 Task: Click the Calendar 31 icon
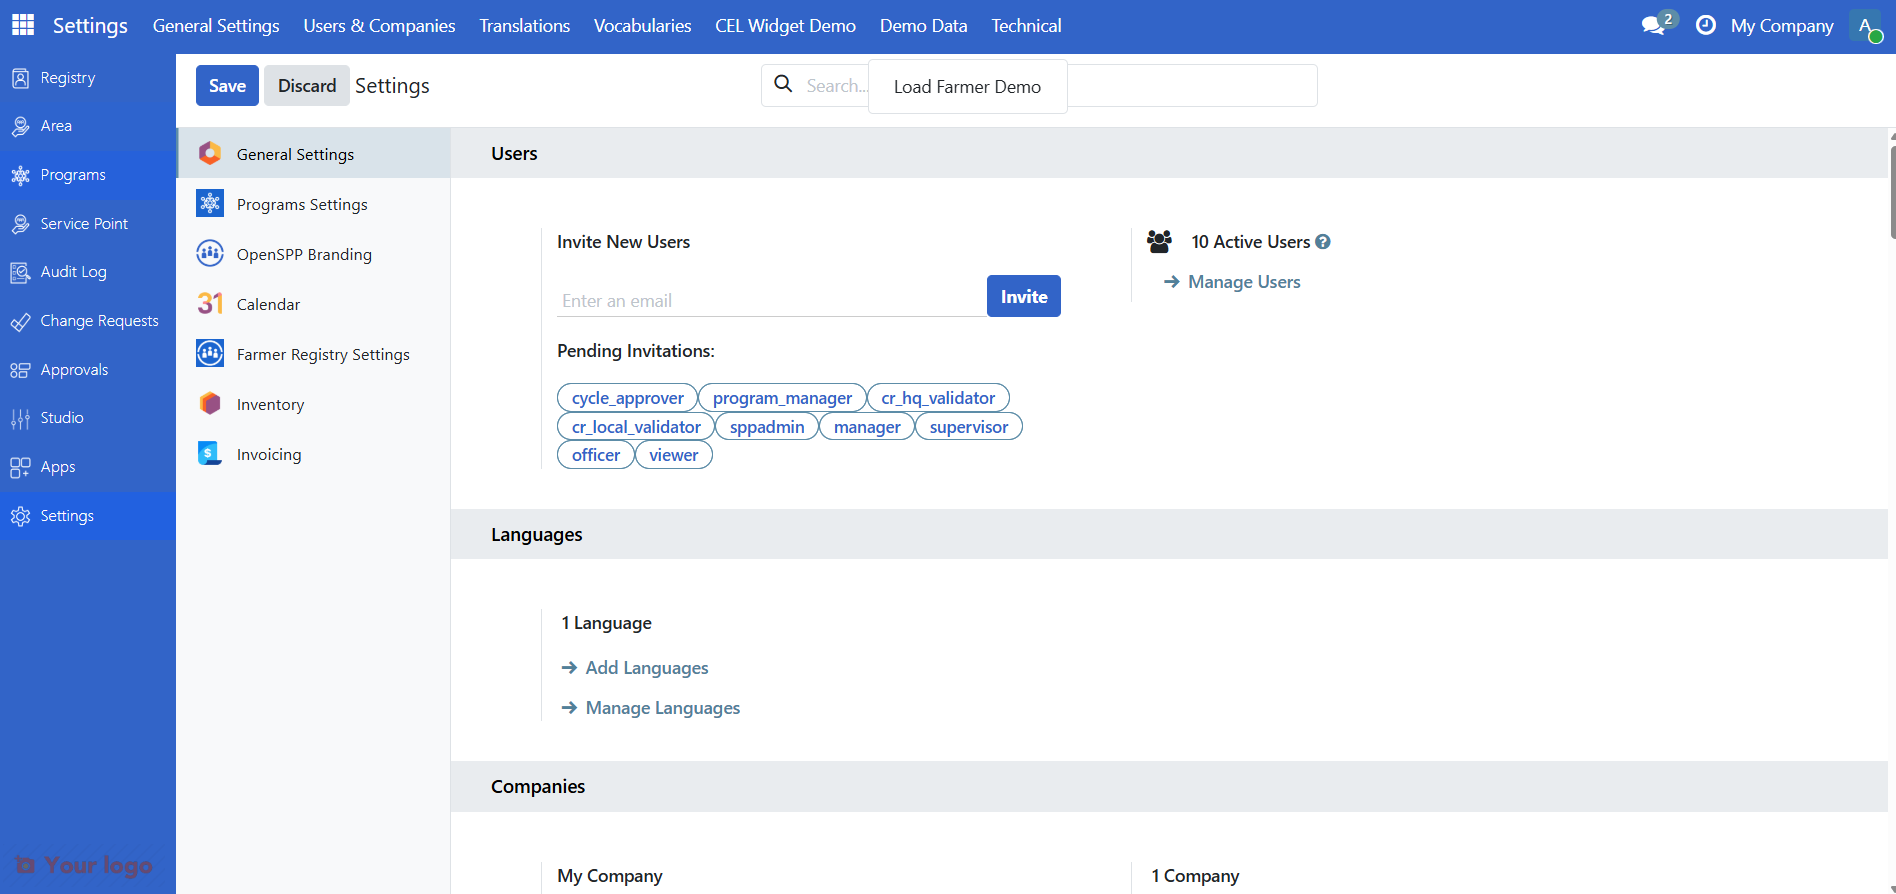pyautogui.click(x=210, y=303)
